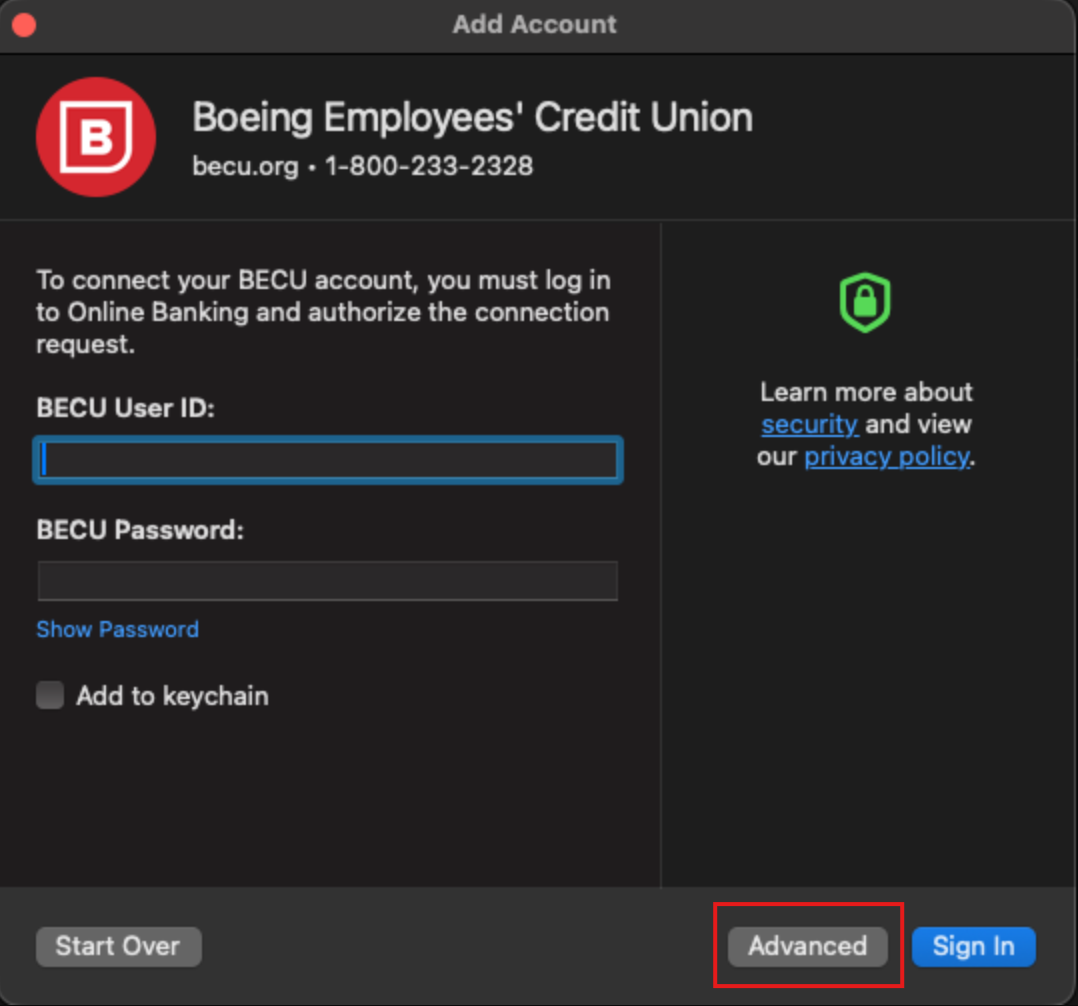Open the privacy policy link
The image size is (1078, 1006).
tap(887, 457)
